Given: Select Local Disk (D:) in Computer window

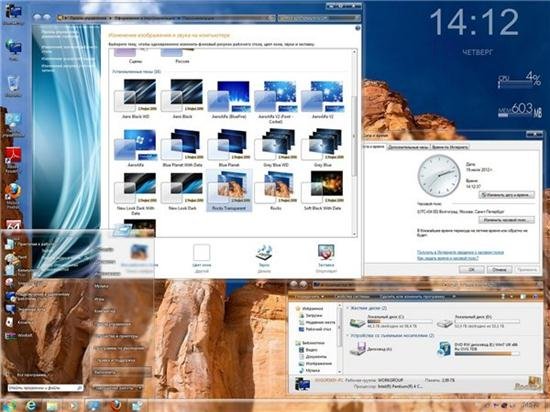Looking at the screenshot, I should [479, 321].
